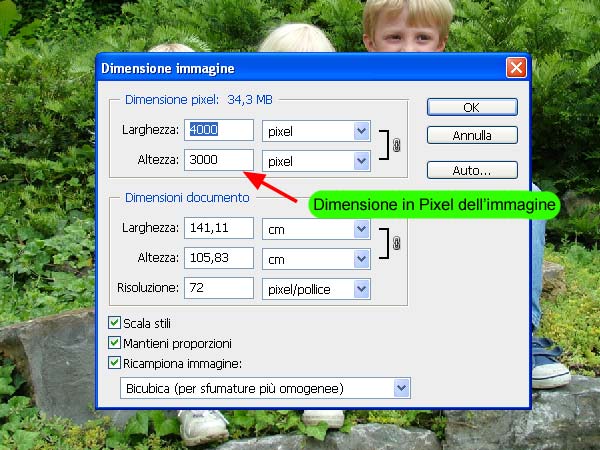The height and width of the screenshot is (450, 600).
Task: Open the pixel height unit dropdown
Action: (316, 161)
